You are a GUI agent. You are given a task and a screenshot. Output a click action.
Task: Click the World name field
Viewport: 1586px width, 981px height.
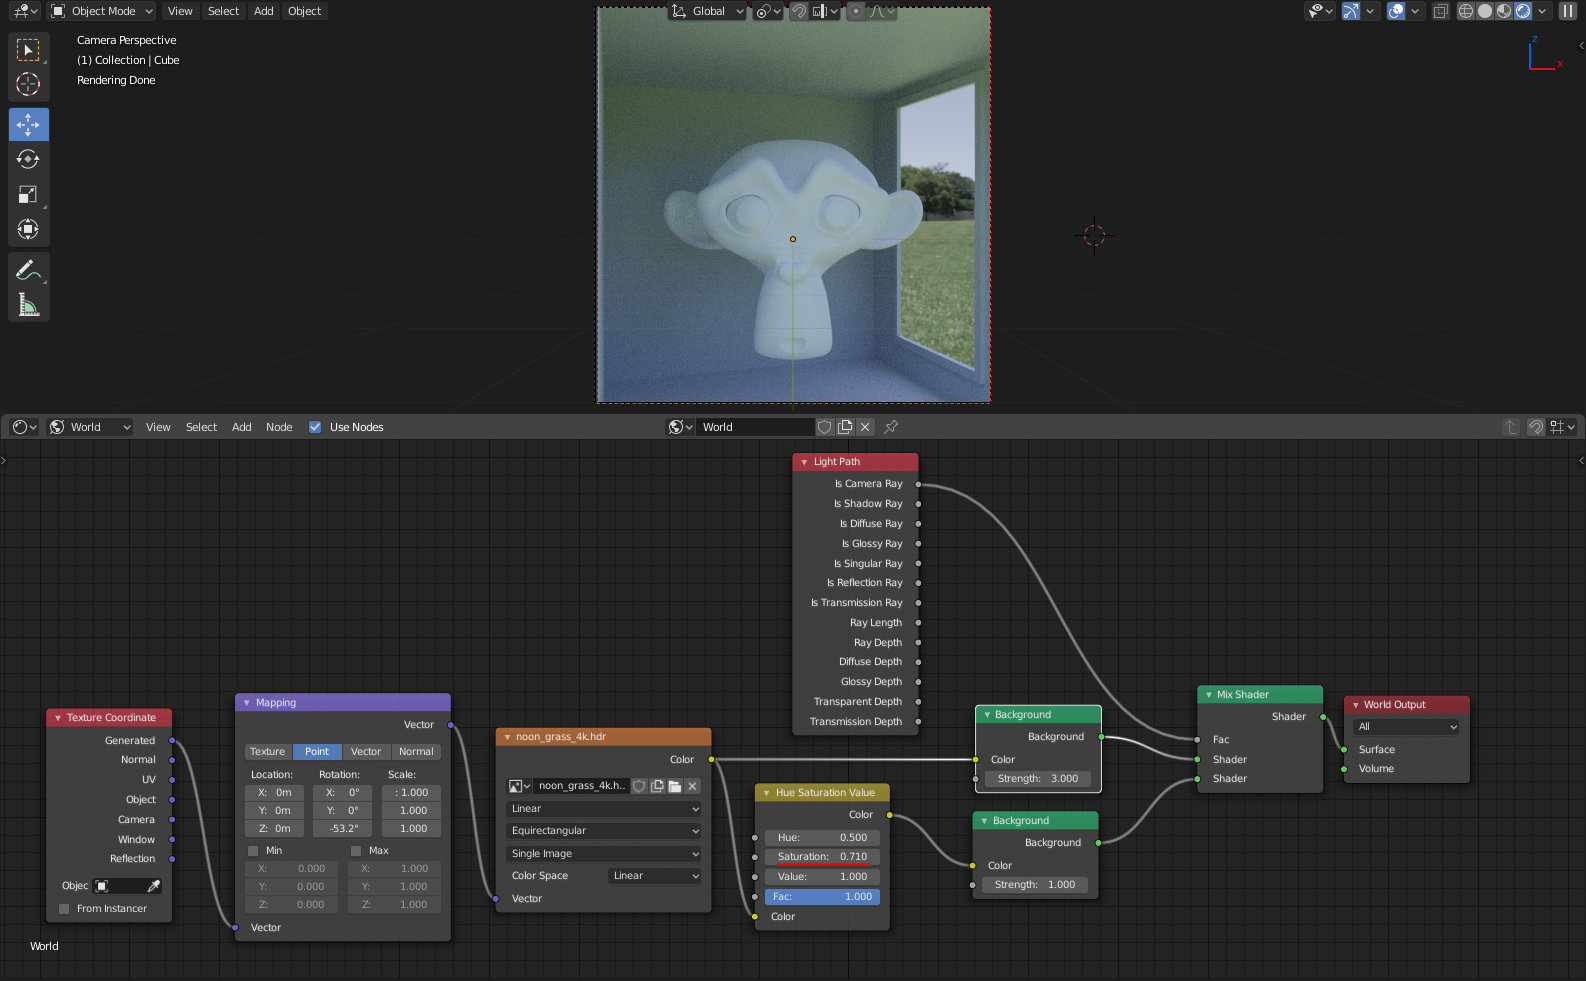[x=755, y=427]
